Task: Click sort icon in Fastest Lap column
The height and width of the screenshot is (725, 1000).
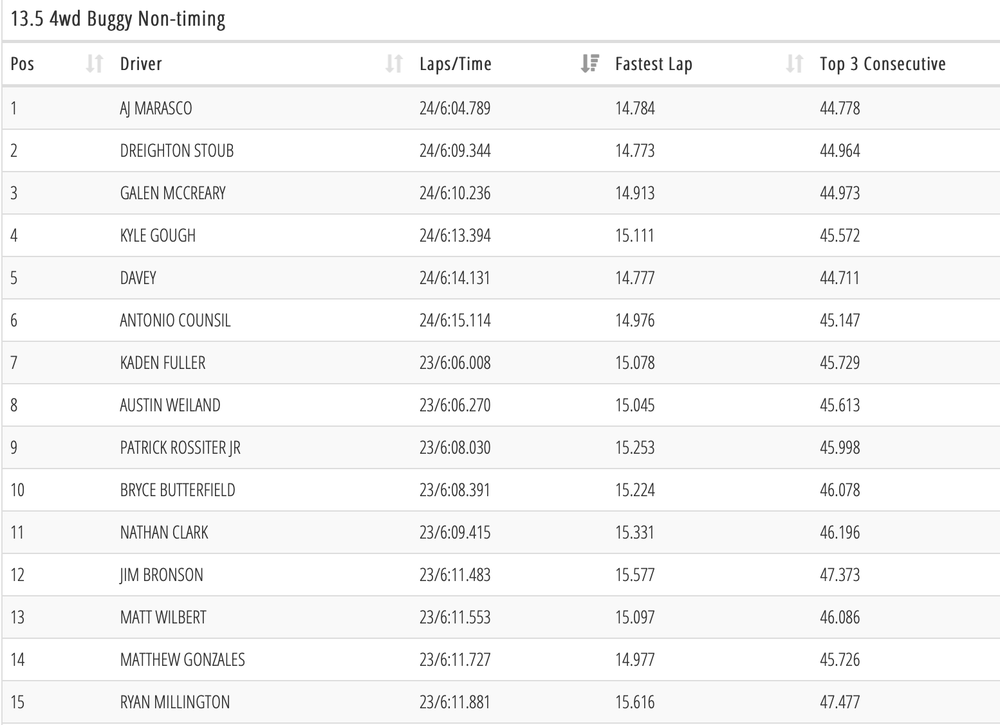Action: (794, 64)
